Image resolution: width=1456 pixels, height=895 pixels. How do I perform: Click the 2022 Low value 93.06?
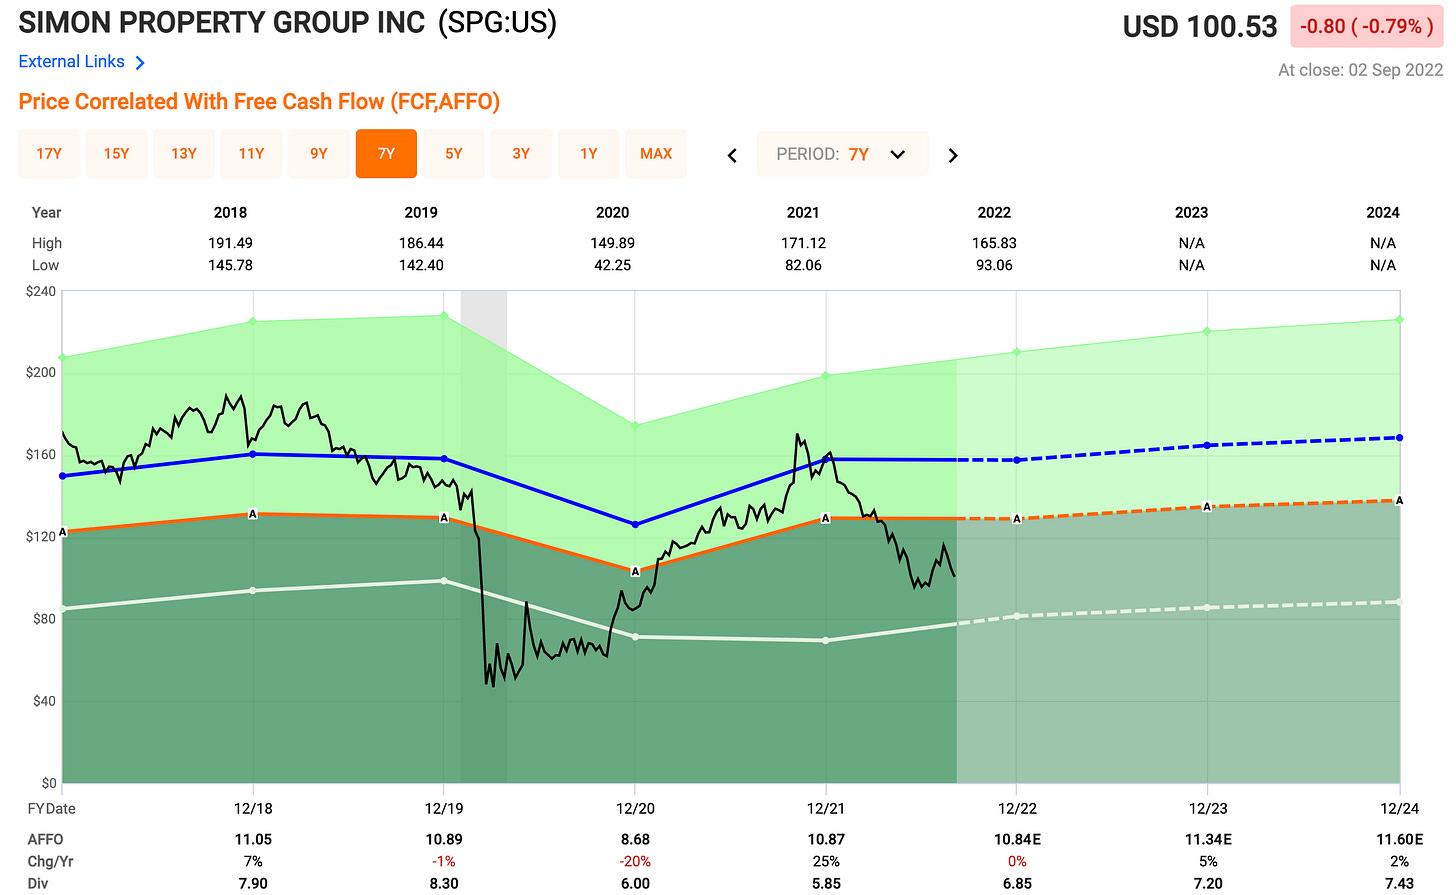pos(994,265)
